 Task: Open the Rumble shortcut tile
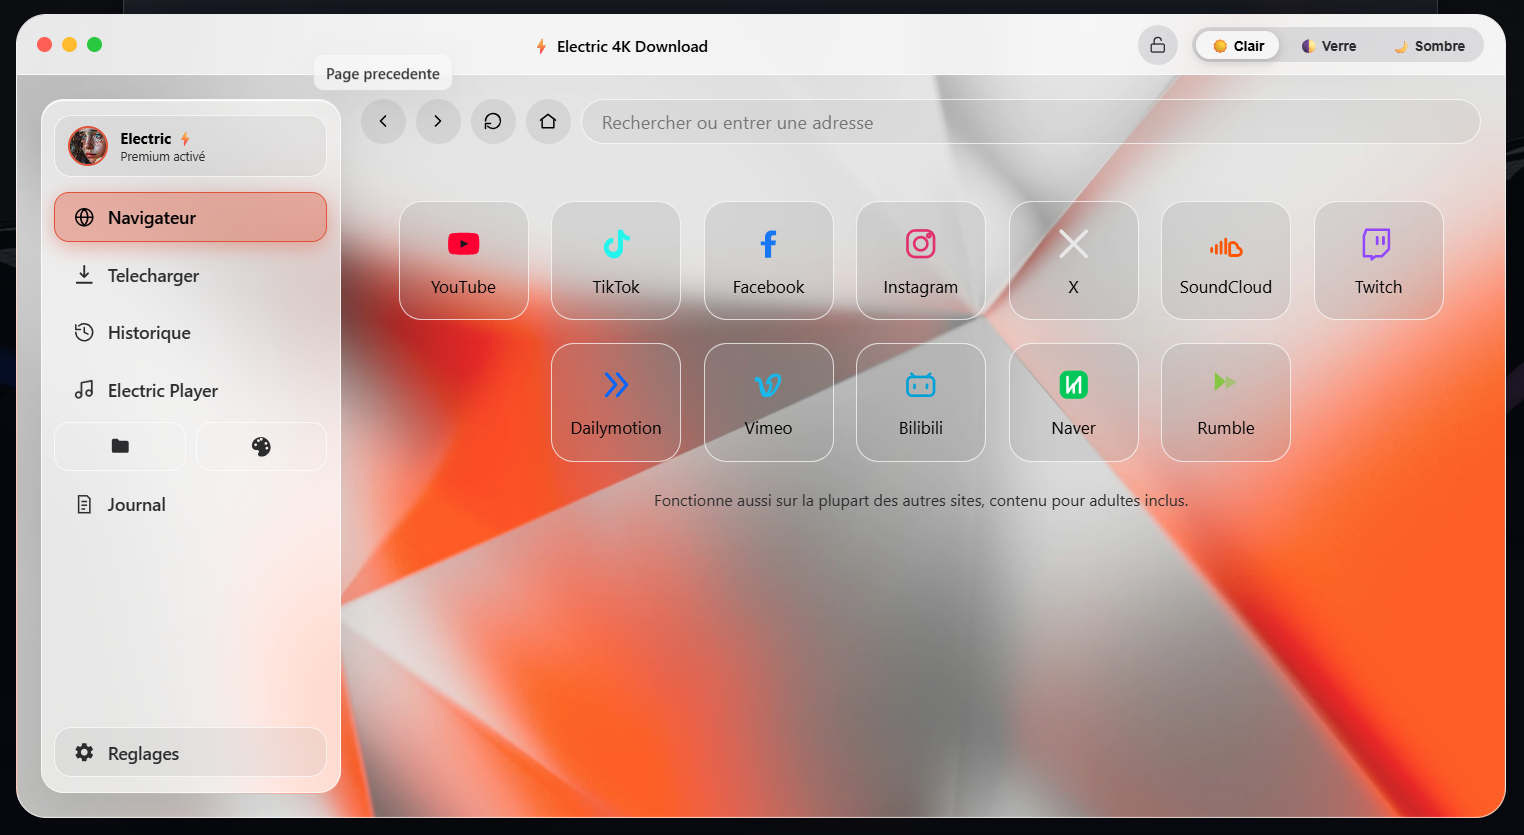tap(1226, 402)
